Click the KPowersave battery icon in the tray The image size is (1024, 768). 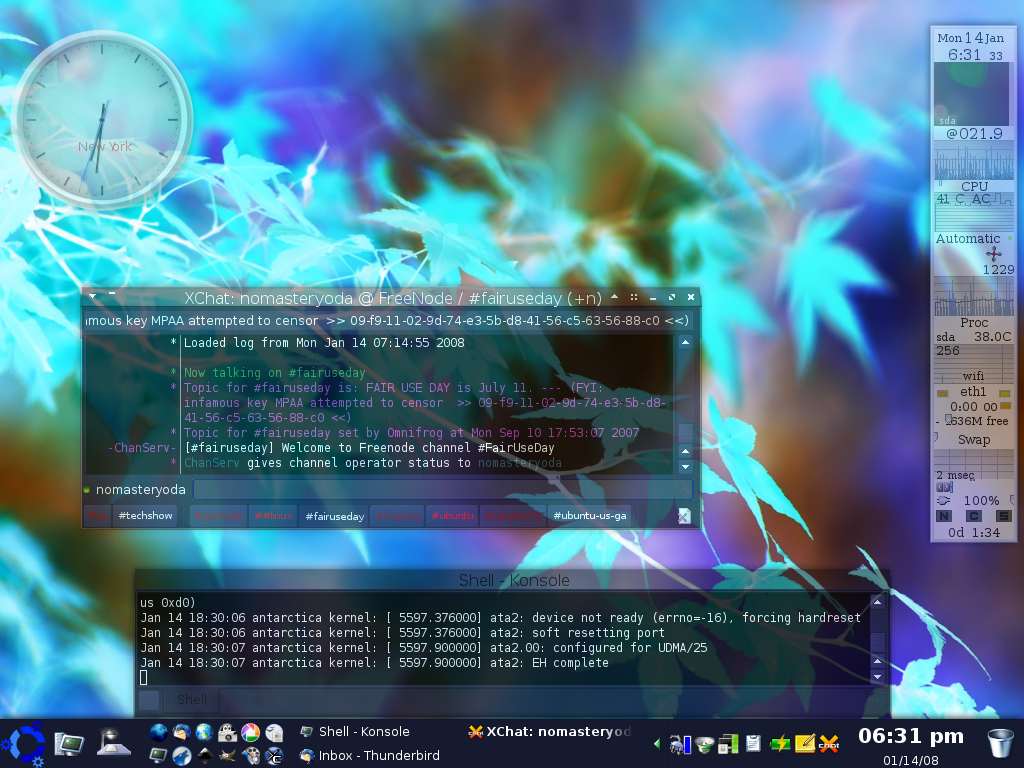(779, 743)
